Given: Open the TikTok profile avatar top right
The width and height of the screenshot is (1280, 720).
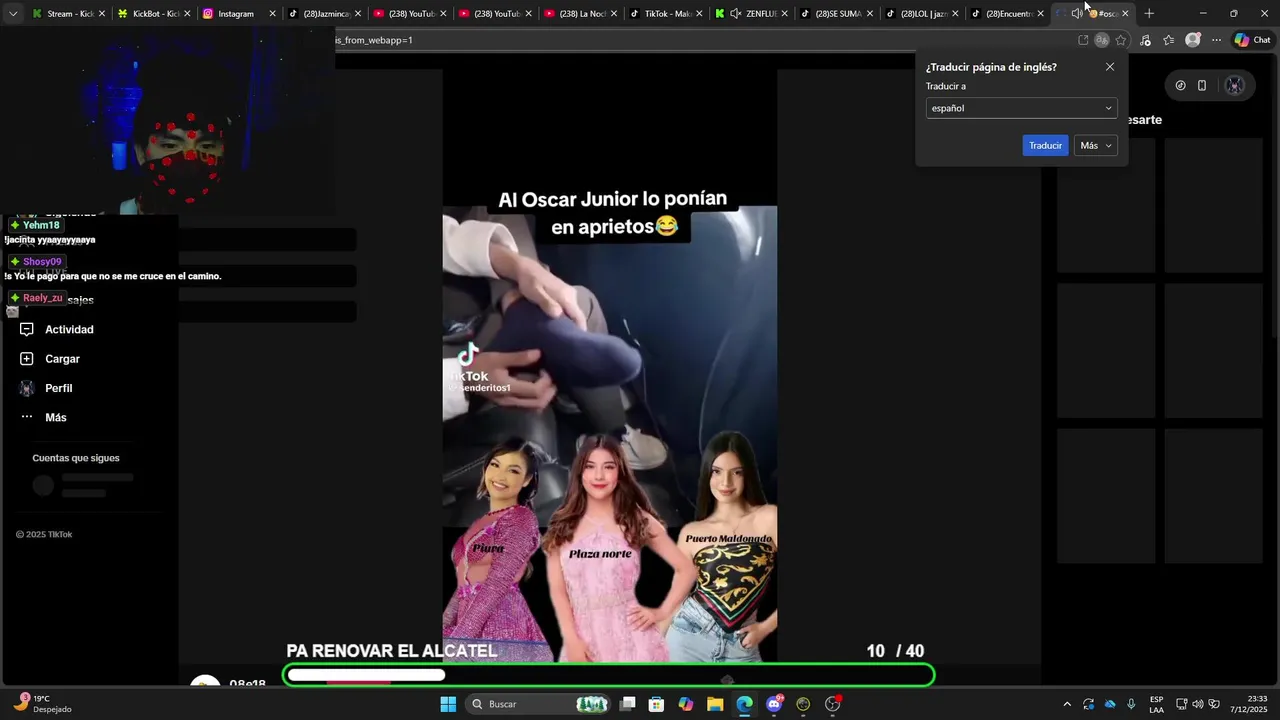Looking at the screenshot, I should pos(1235,85).
